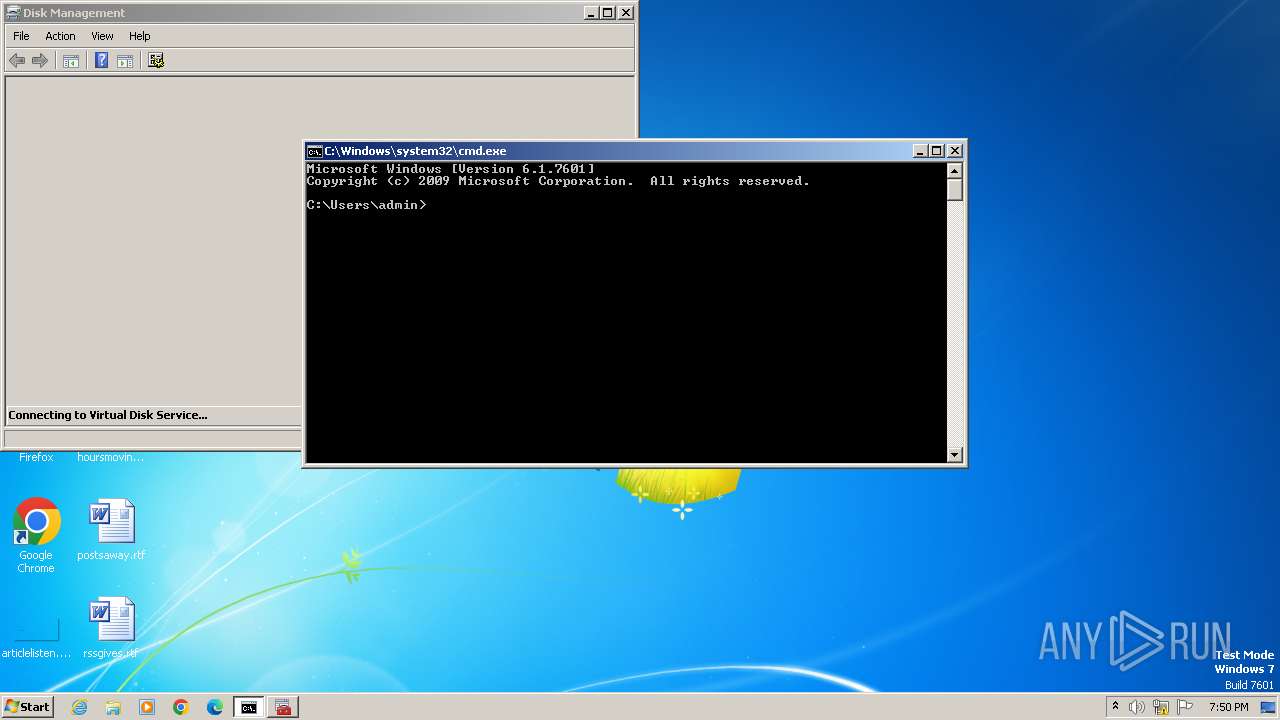Minimize the Disk Management window

point(591,13)
